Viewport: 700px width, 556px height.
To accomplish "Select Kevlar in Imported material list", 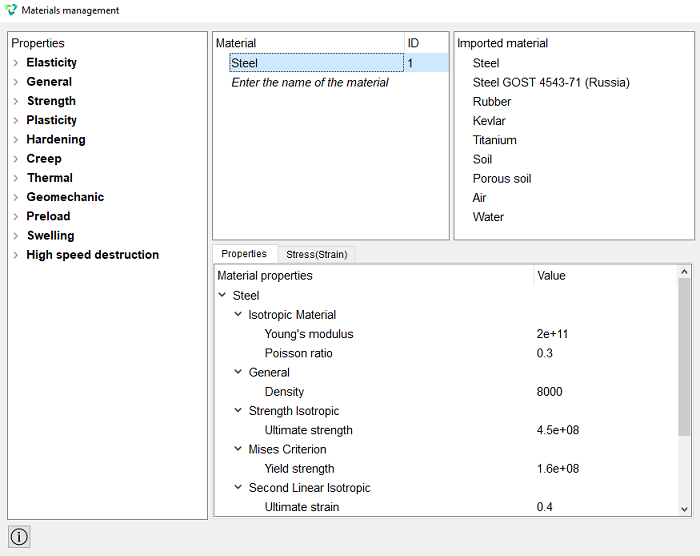I will pyautogui.click(x=489, y=121).
